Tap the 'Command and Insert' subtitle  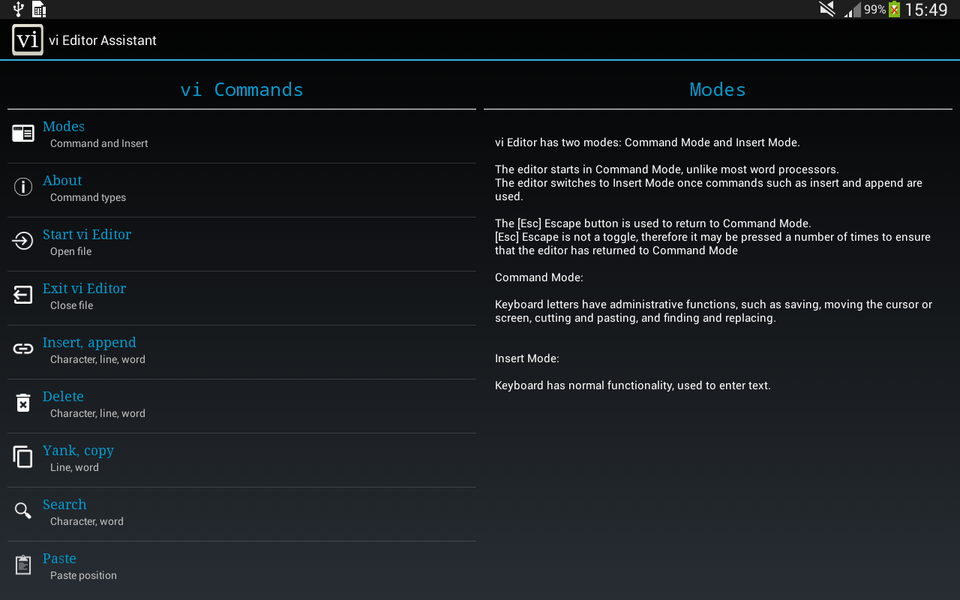click(x=99, y=143)
